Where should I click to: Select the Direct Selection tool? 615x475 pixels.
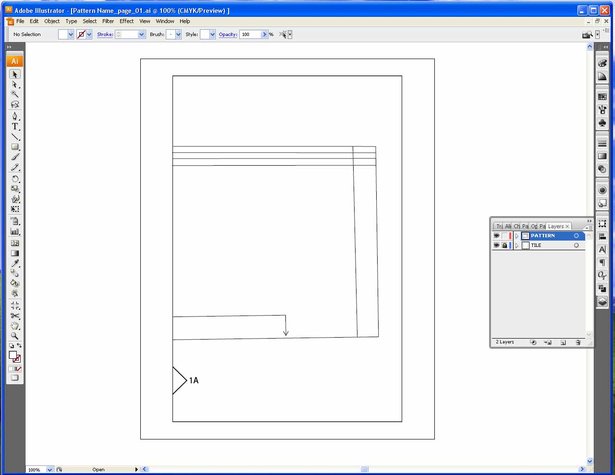point(15,84)
